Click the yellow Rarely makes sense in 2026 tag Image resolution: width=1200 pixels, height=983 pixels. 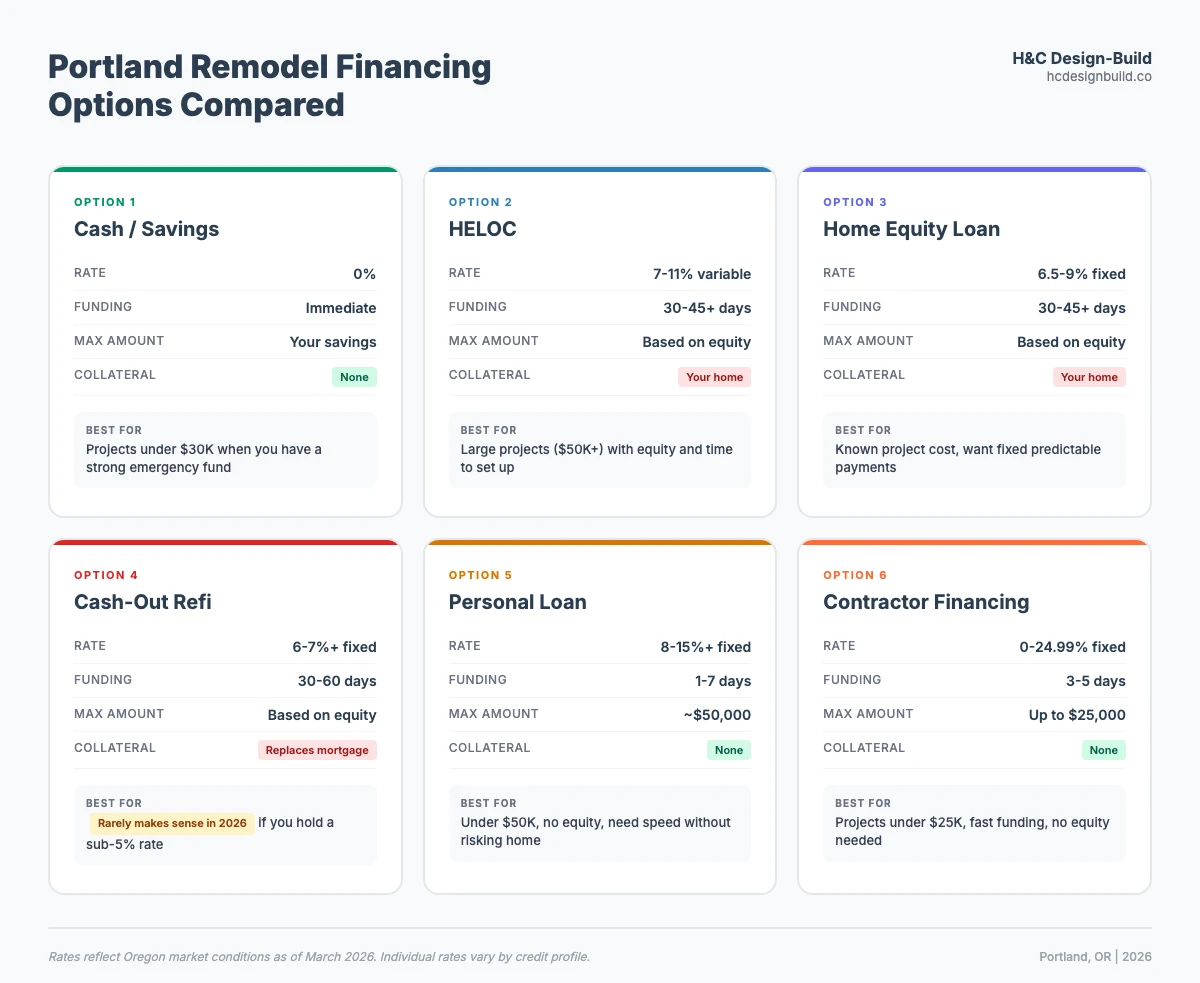click(172, 823)
